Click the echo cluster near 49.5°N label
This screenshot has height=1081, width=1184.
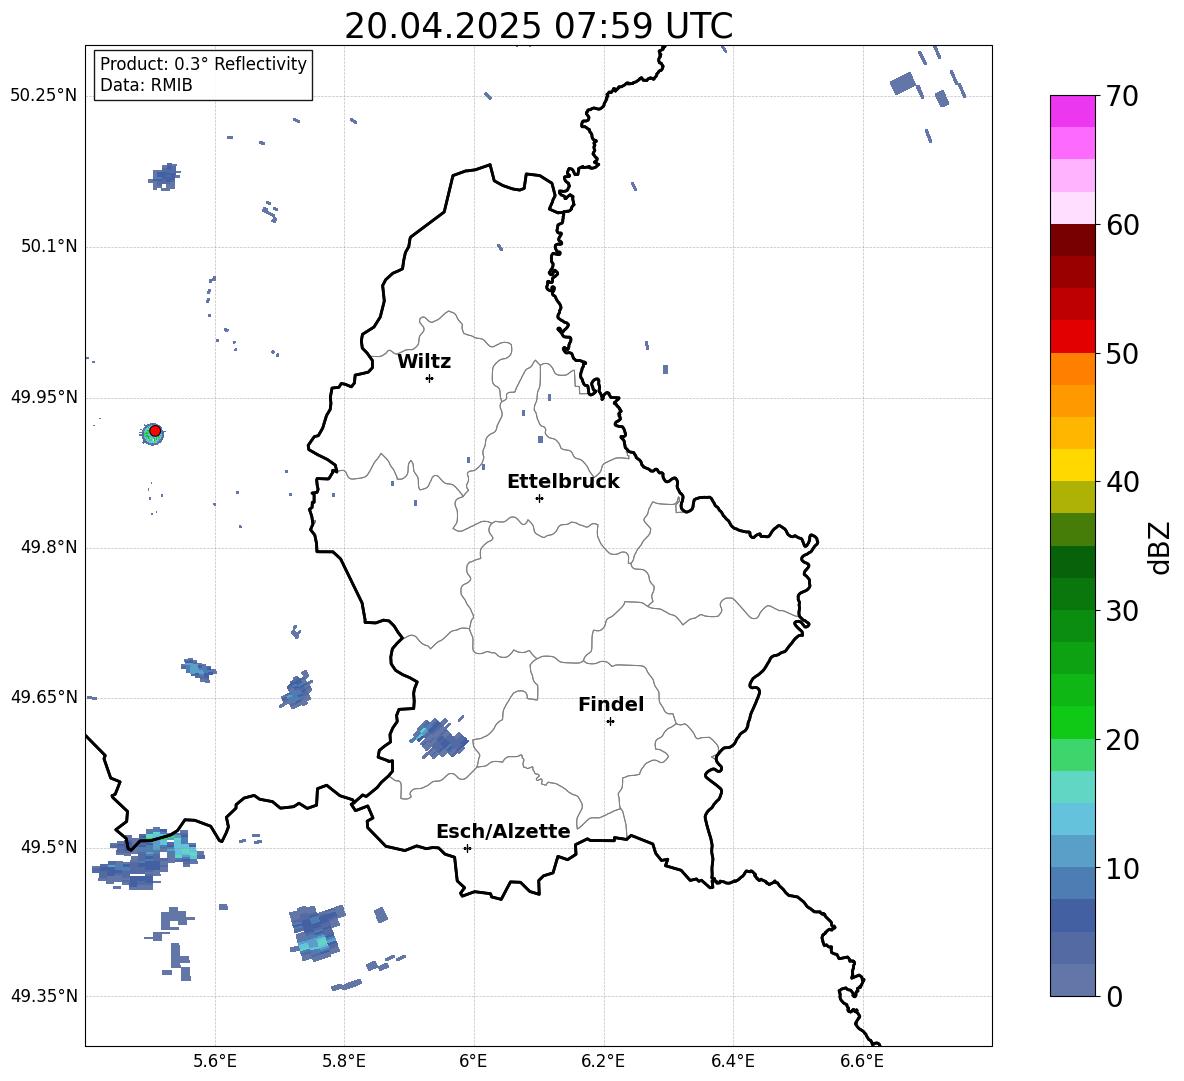148,858
